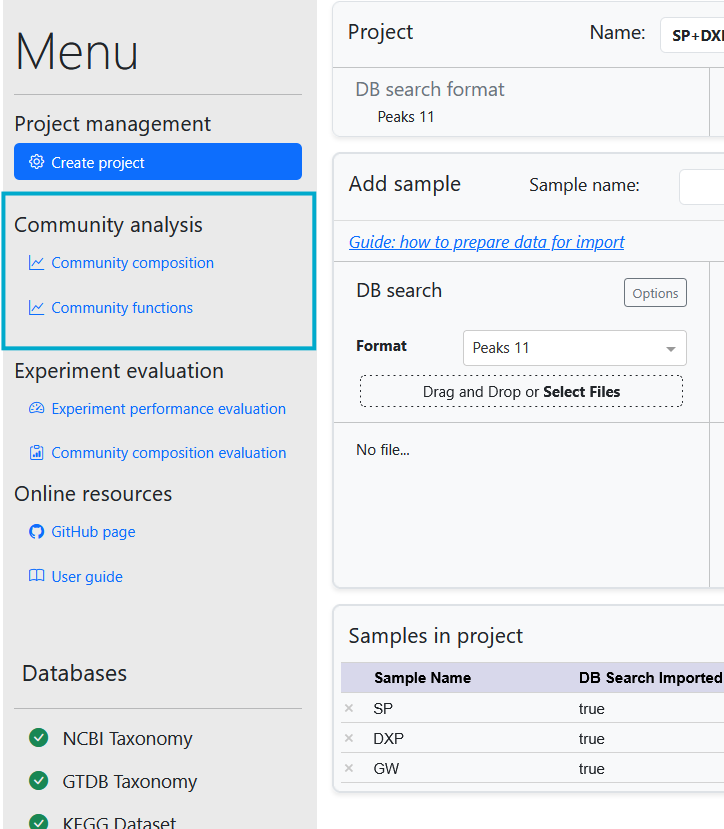
Task: Open the data import preparation guide link
Action: click(x=486, y=242)
